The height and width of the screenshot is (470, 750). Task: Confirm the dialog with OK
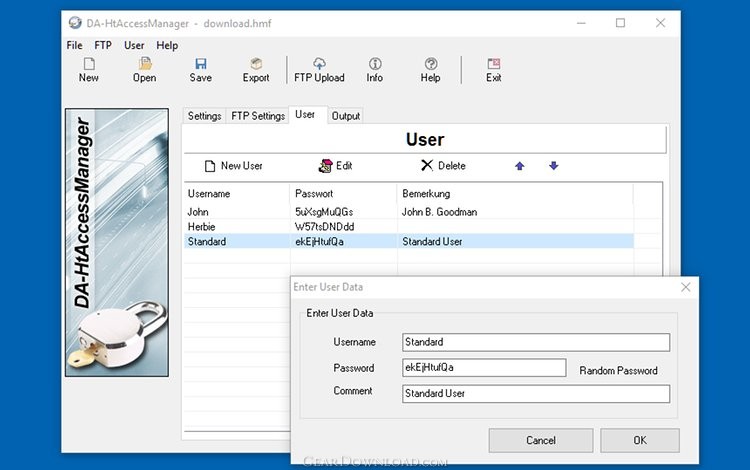(x=639, y=440)
